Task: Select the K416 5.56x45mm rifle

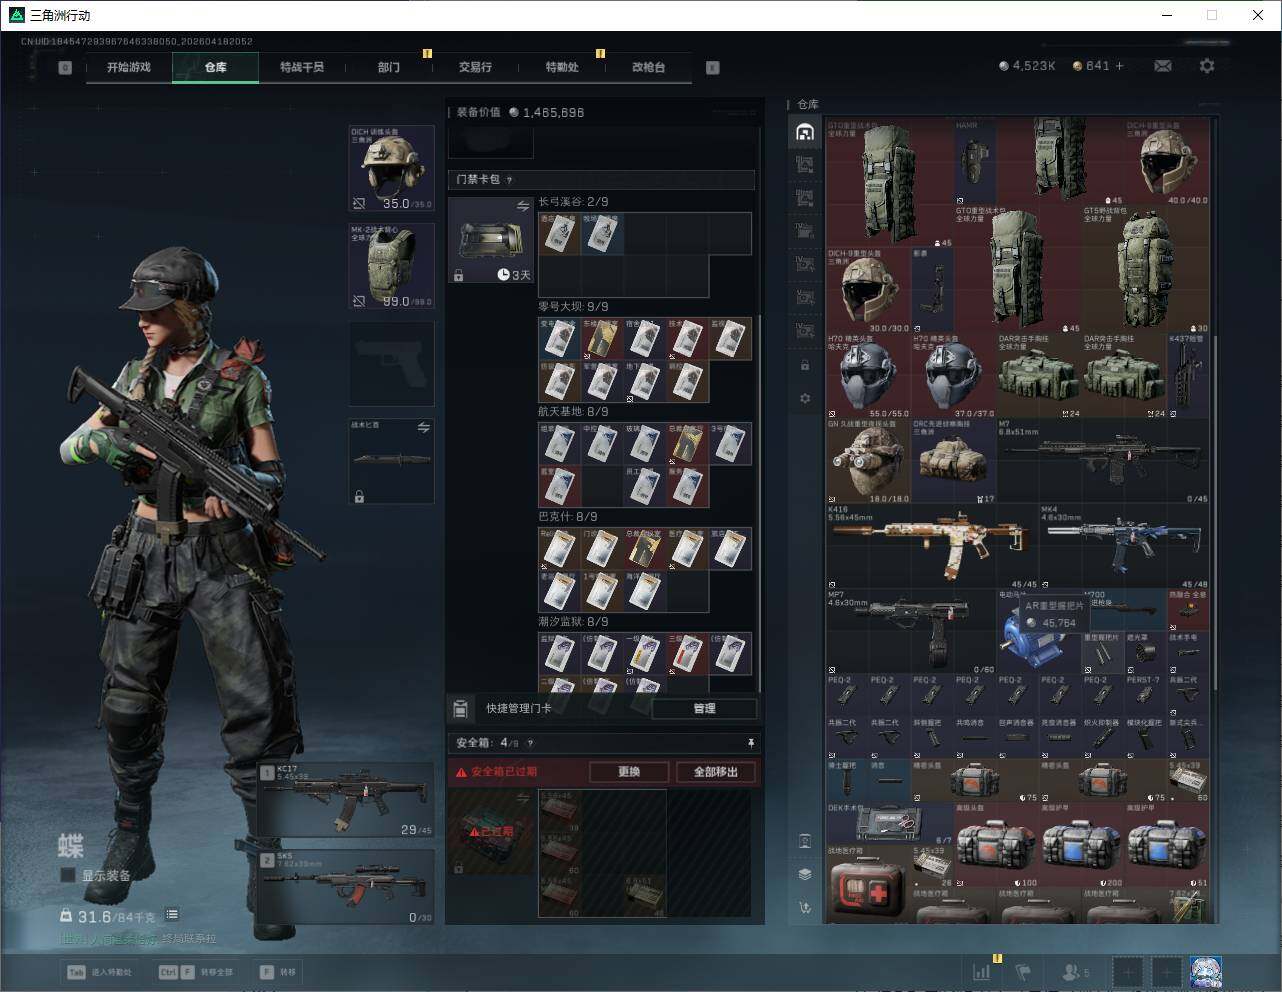Action: point(931,546)
